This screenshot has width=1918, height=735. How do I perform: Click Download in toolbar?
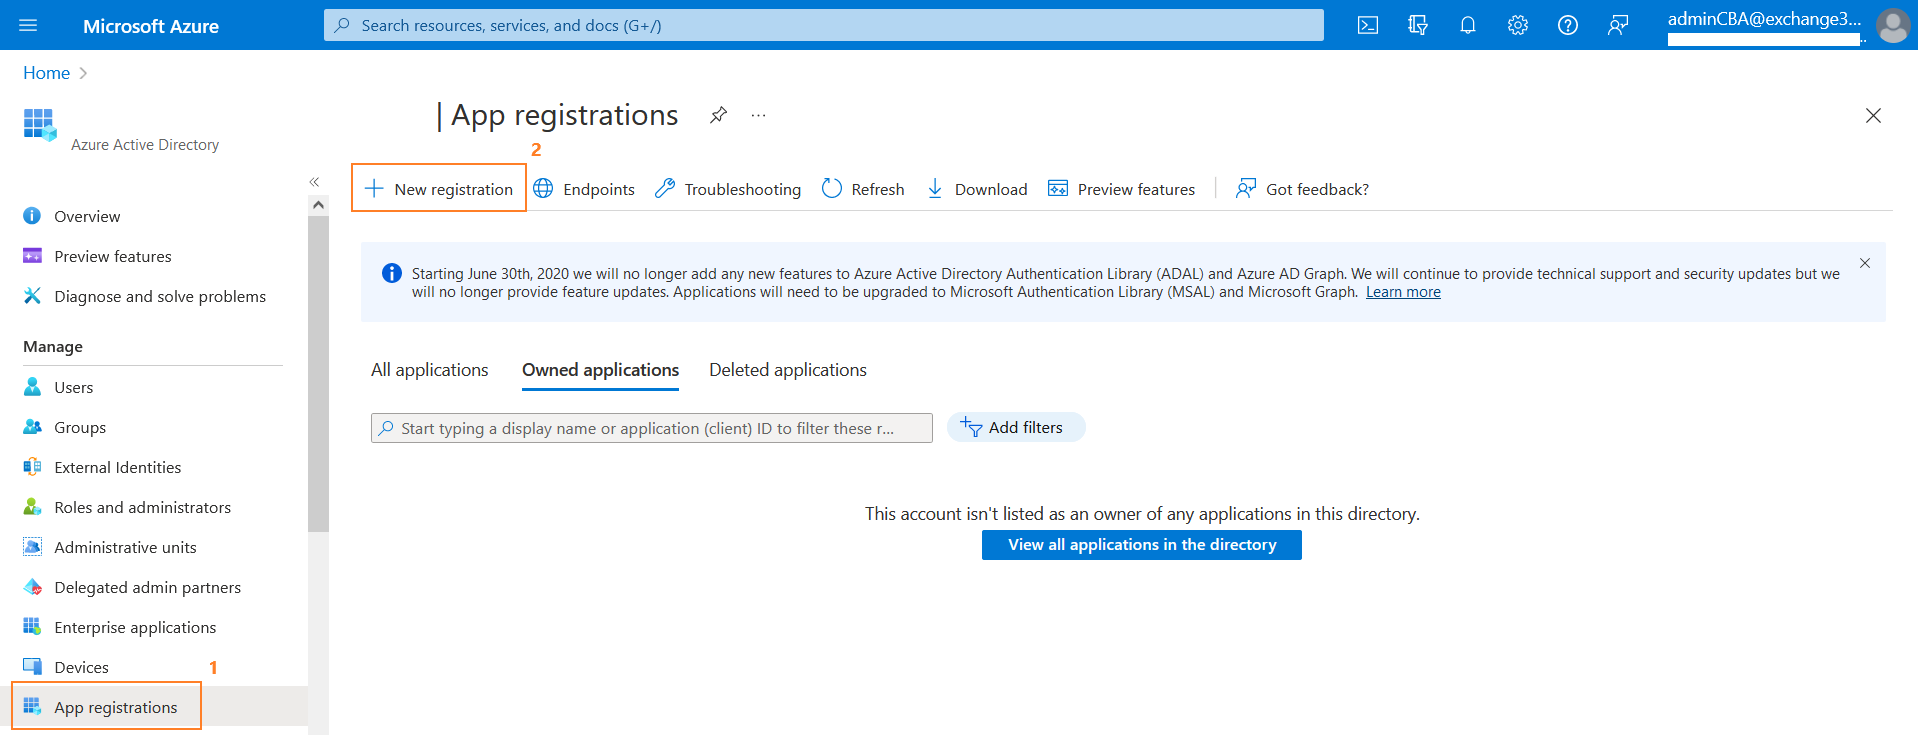pyautogui.click(x=977, y=189)
